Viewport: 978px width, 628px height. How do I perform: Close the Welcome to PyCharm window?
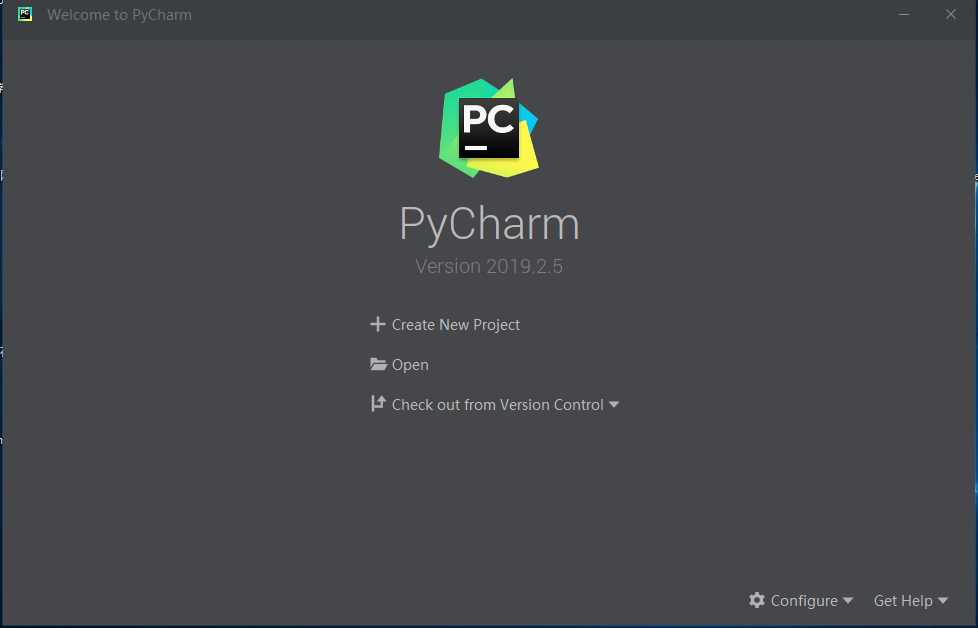coord(951,15)
